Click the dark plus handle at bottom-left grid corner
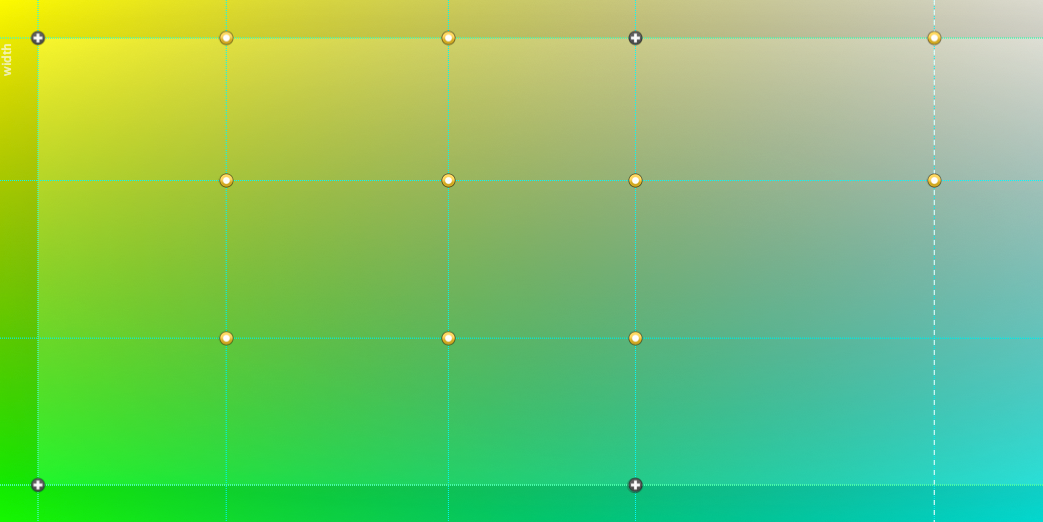Screen dimensions: 1043x522 (38, 485)
